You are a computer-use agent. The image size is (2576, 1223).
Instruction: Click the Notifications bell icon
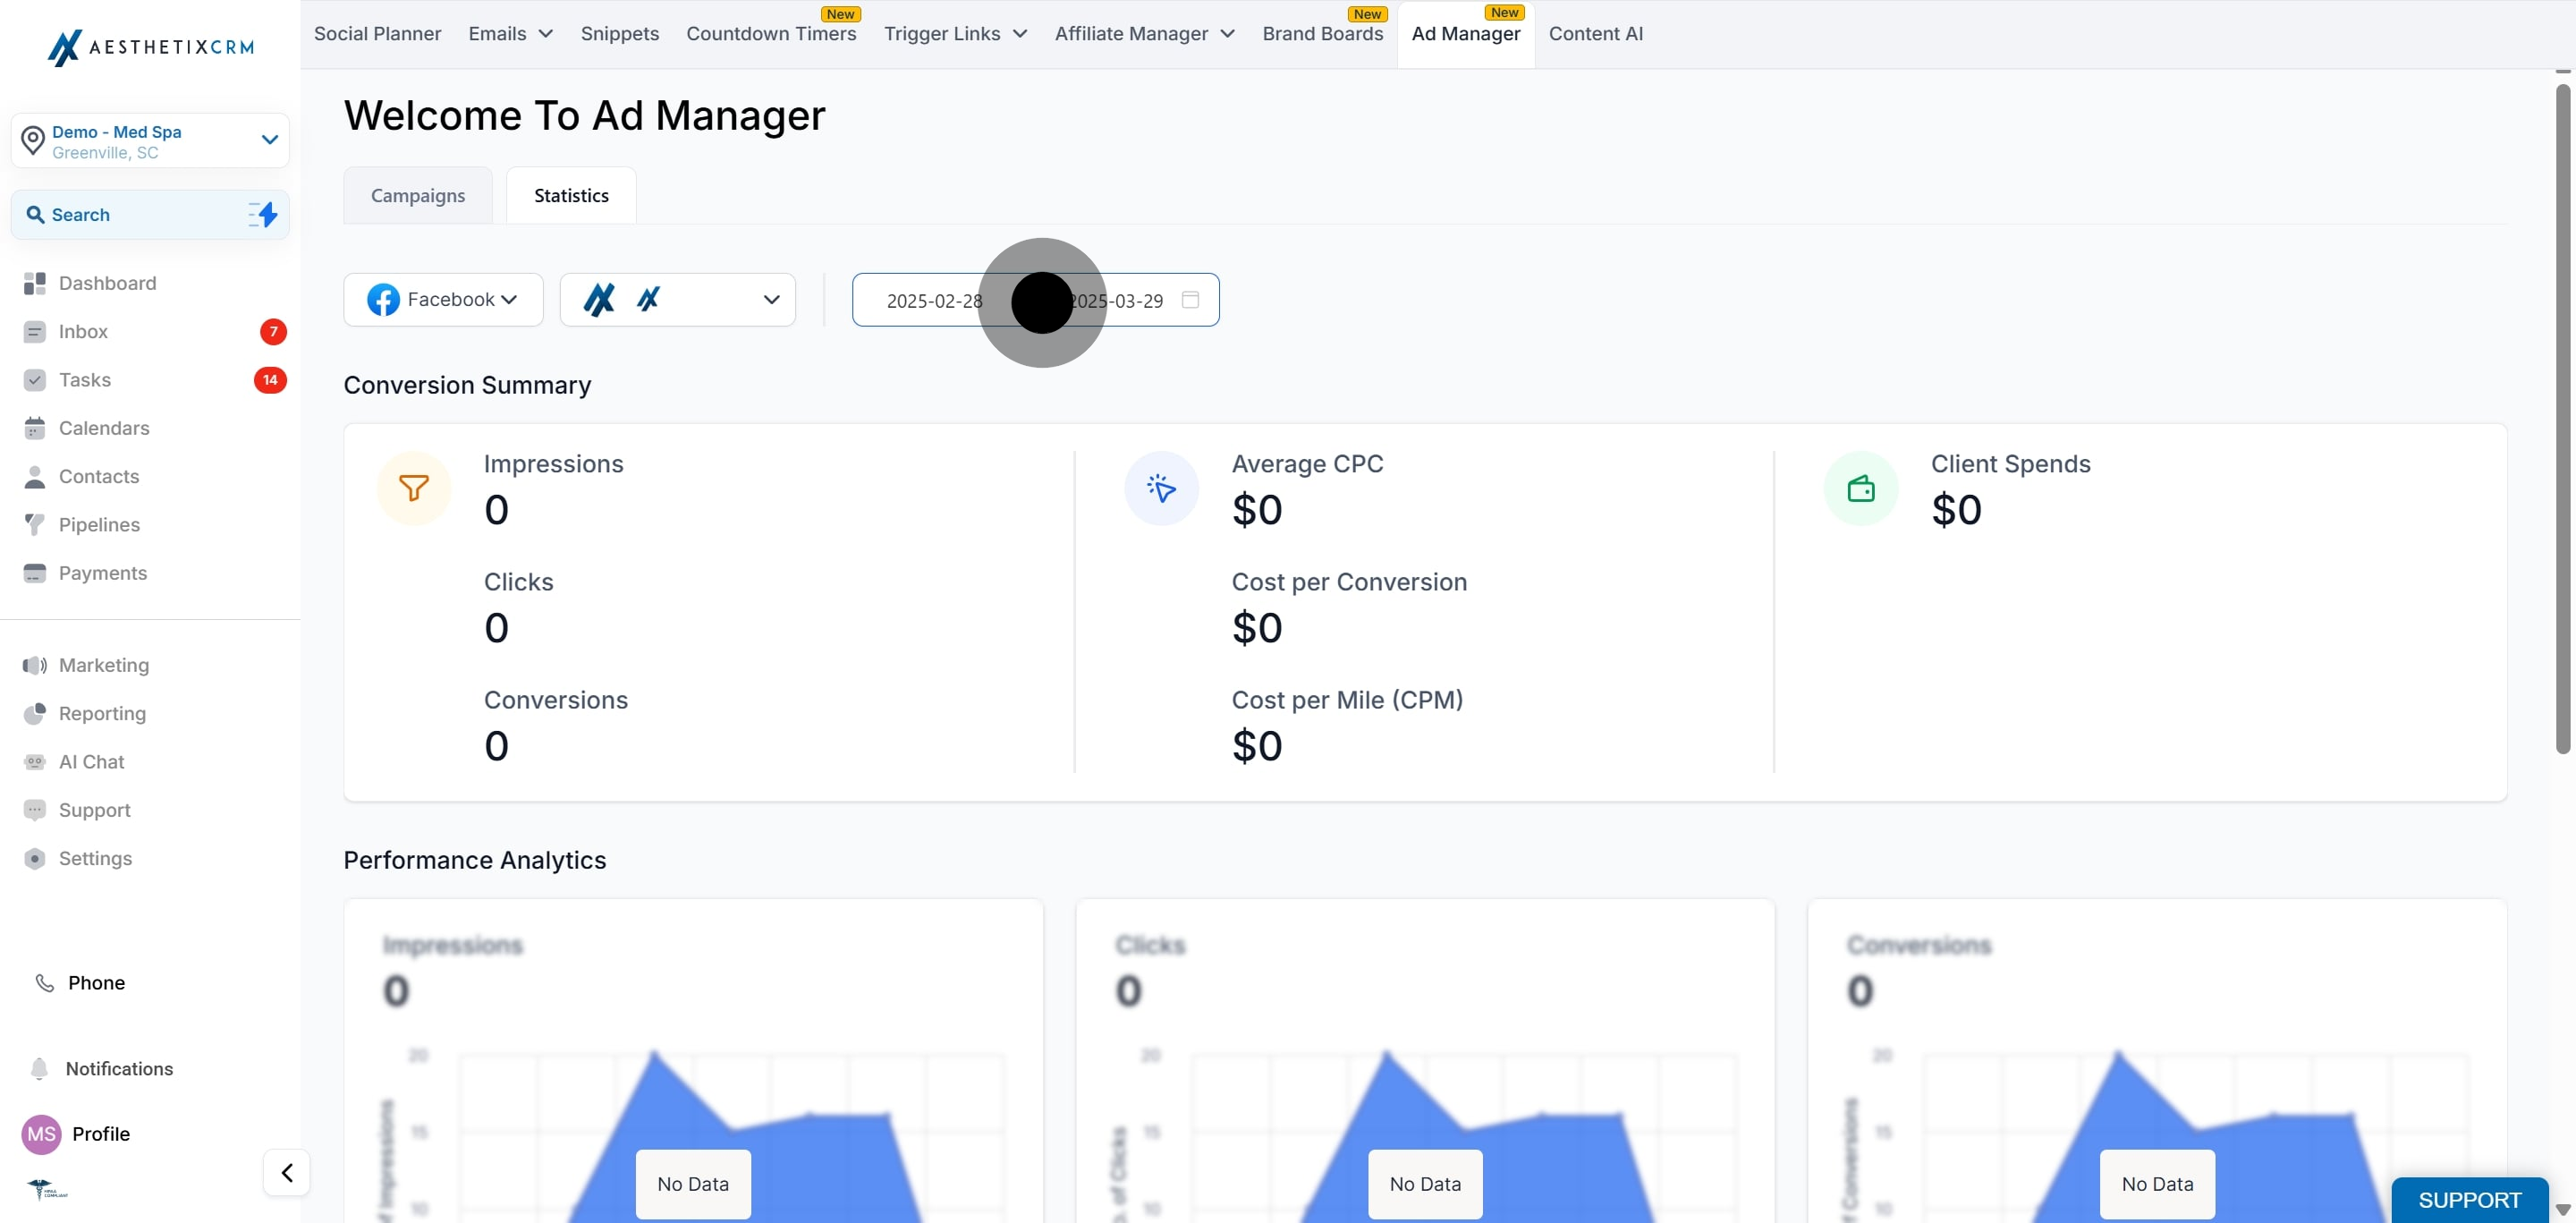[x=39, y=1069]
